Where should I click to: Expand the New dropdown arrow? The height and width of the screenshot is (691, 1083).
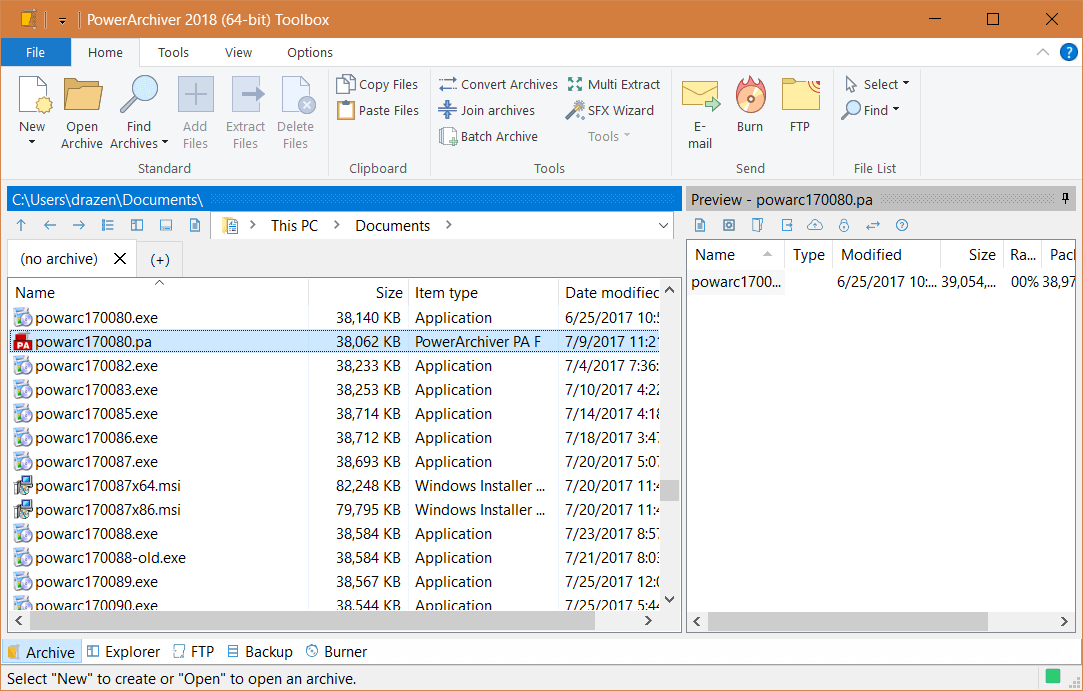(32, 142)
